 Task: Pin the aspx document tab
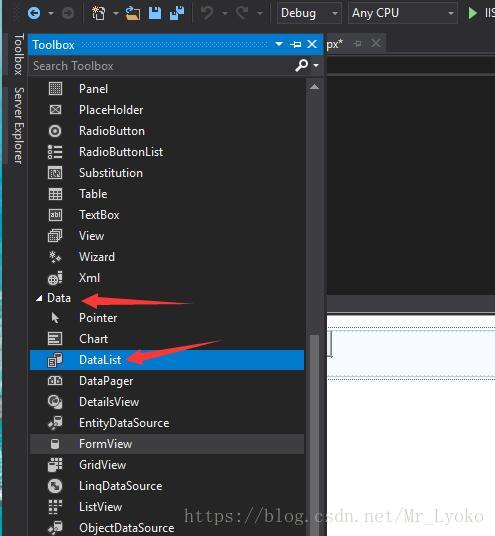coord(358,44)
